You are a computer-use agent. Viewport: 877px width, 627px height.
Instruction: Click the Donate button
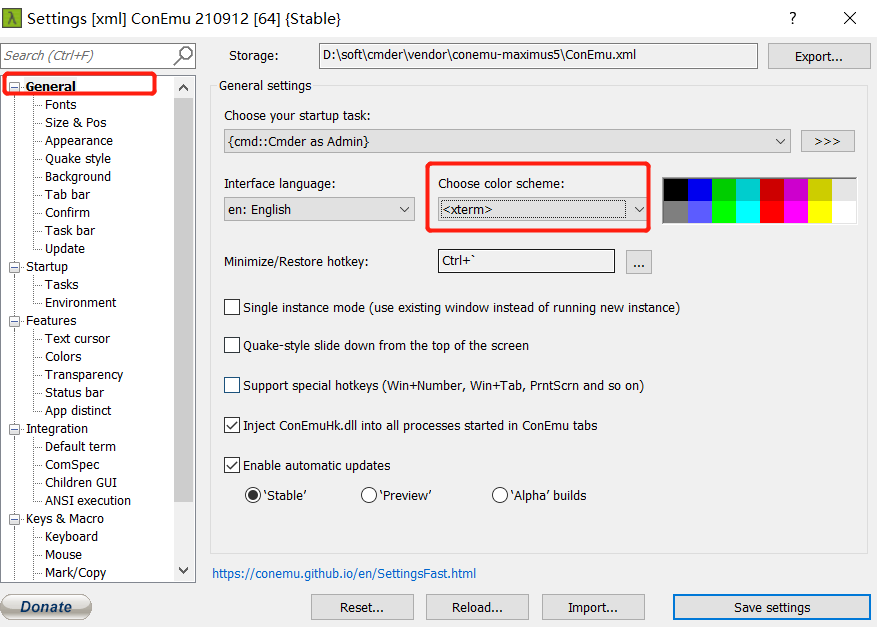click(x=46, y=607)
